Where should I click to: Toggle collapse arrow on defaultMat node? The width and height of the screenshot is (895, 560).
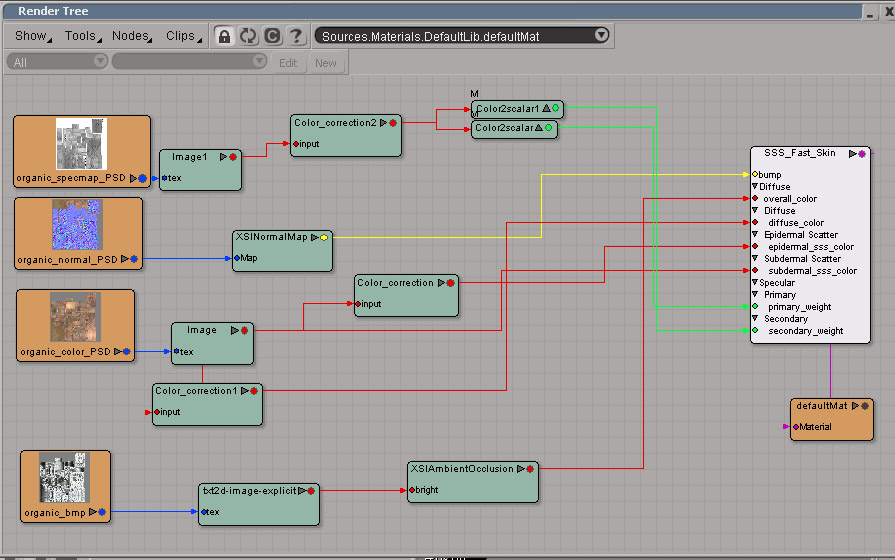[x=855, y=406]
